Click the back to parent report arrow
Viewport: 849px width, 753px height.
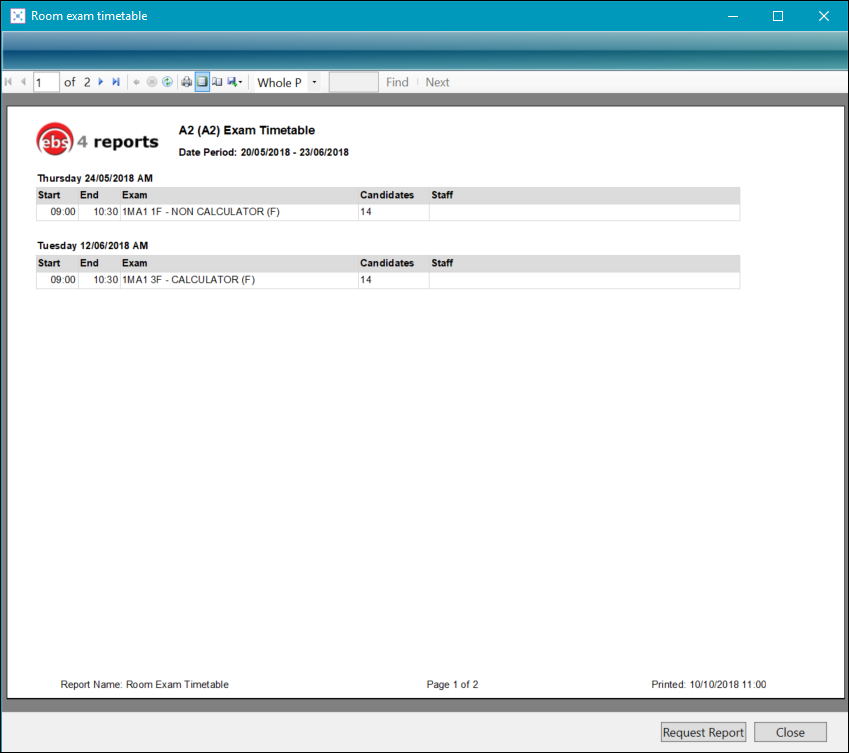click(137, 82)
